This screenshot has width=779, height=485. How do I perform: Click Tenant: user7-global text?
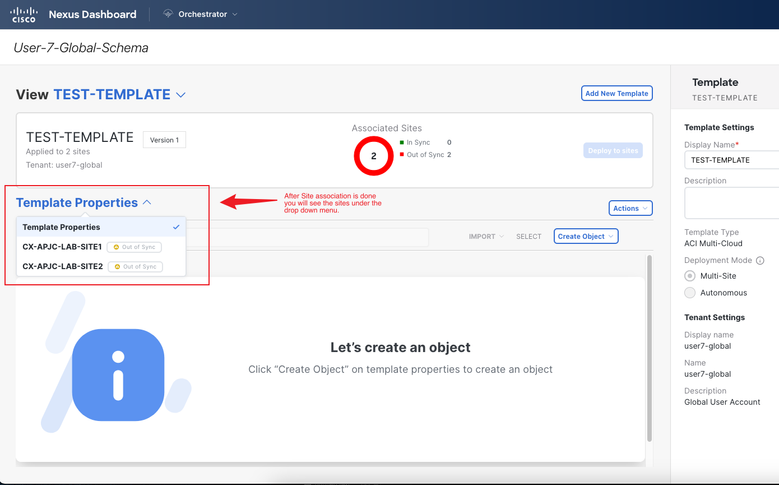pyautogui.click(x=64, y=165)
